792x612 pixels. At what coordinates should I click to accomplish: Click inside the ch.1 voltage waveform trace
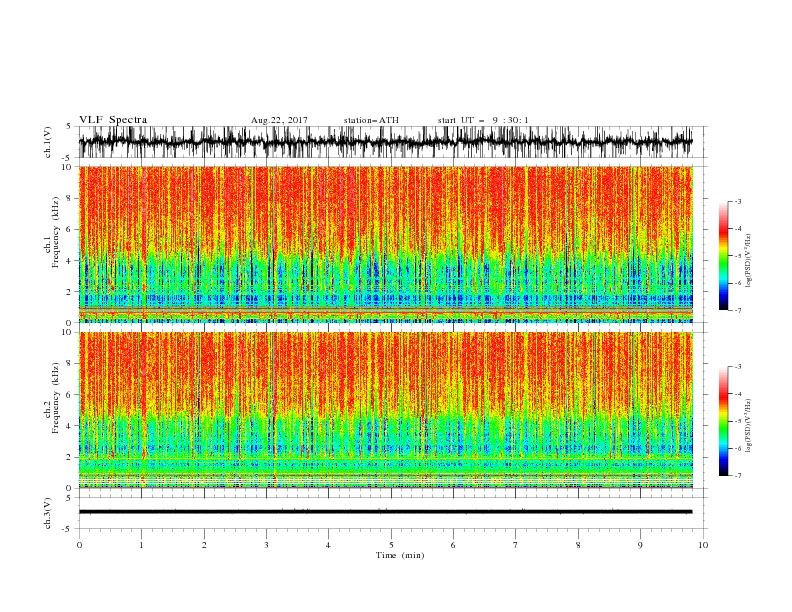385,142
